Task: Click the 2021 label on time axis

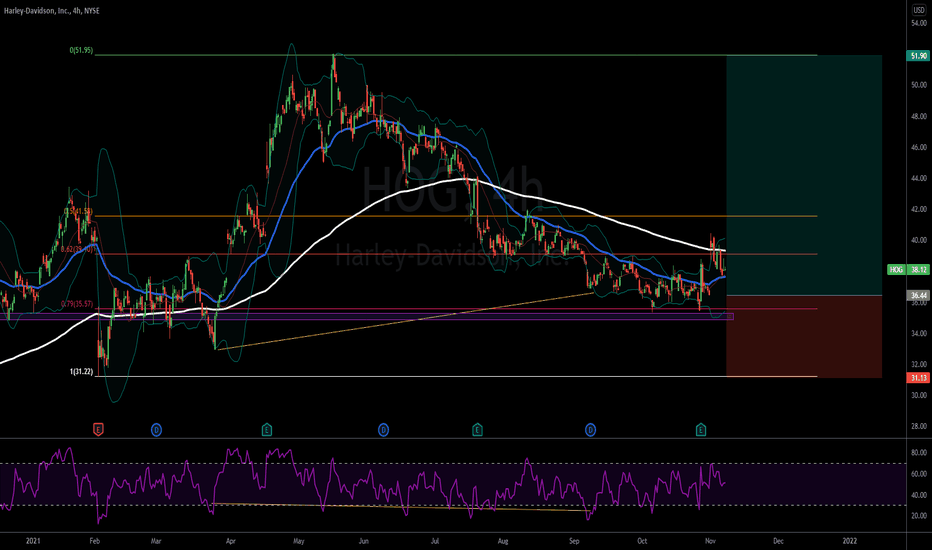Action: click(x=33, y=541)
